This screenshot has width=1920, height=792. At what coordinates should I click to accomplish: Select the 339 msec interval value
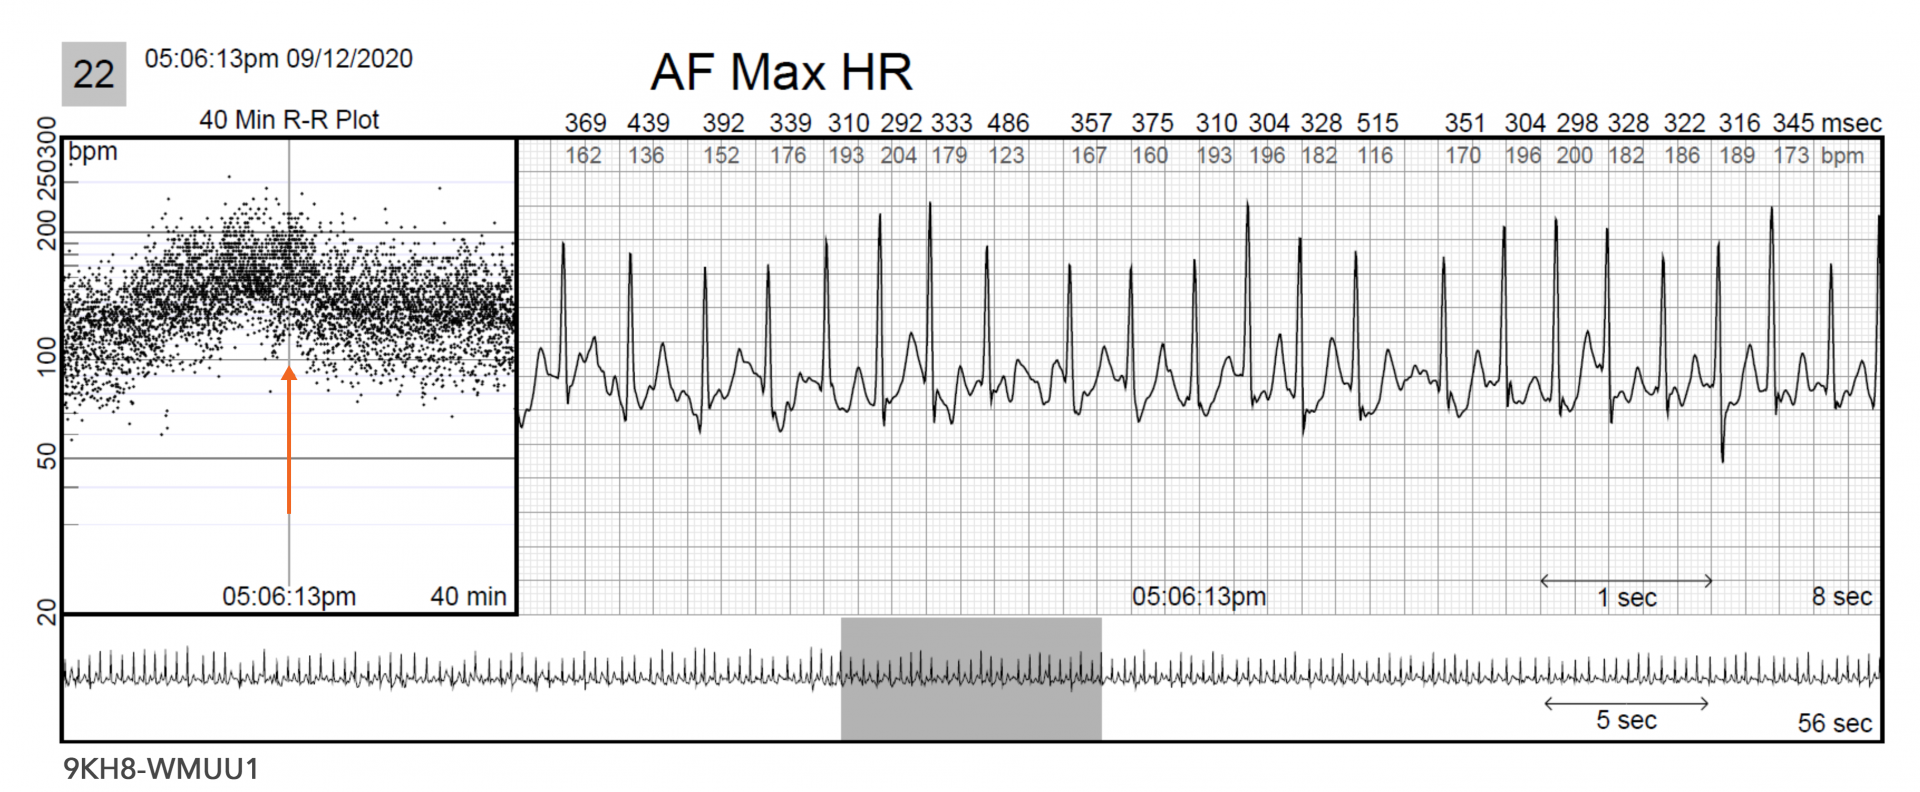click(x=790, y=123)
